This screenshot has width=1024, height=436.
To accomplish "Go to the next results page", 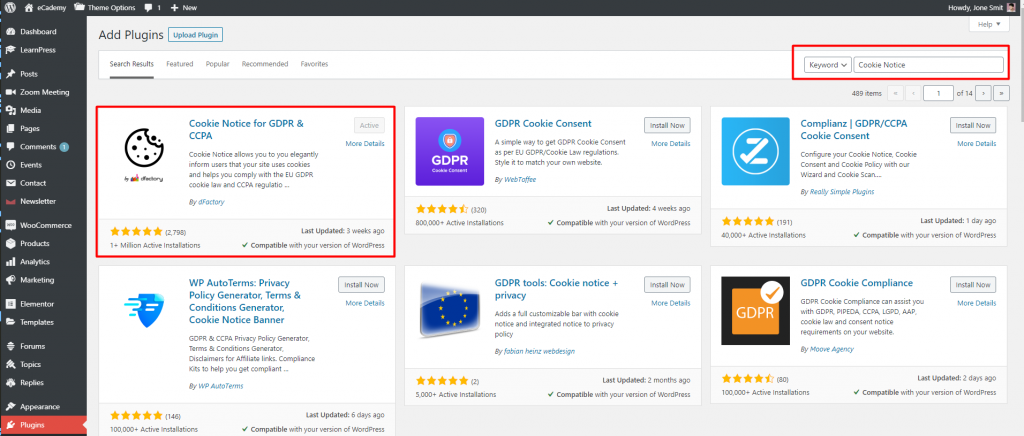I will pyautogui.click(x=984, y=93).
